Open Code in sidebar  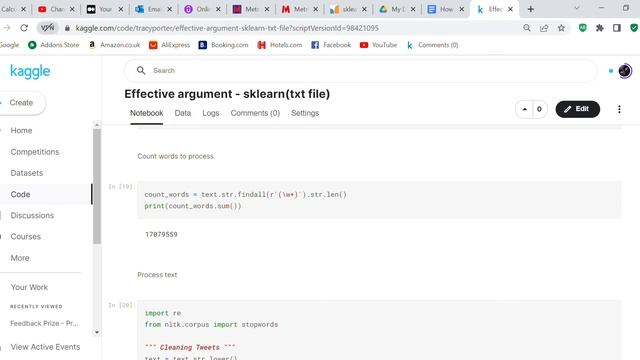[x=20, y=194]
